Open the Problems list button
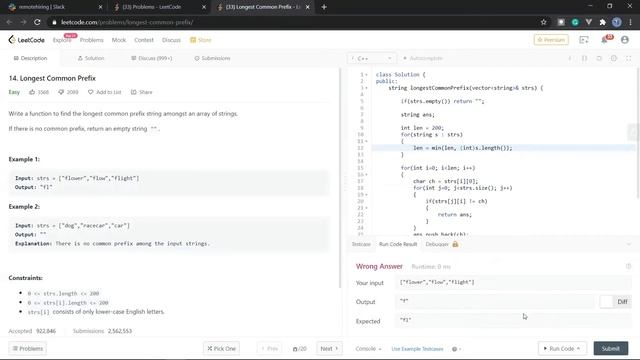The height and width of the screenshot is (360, 640). point(27,349)
